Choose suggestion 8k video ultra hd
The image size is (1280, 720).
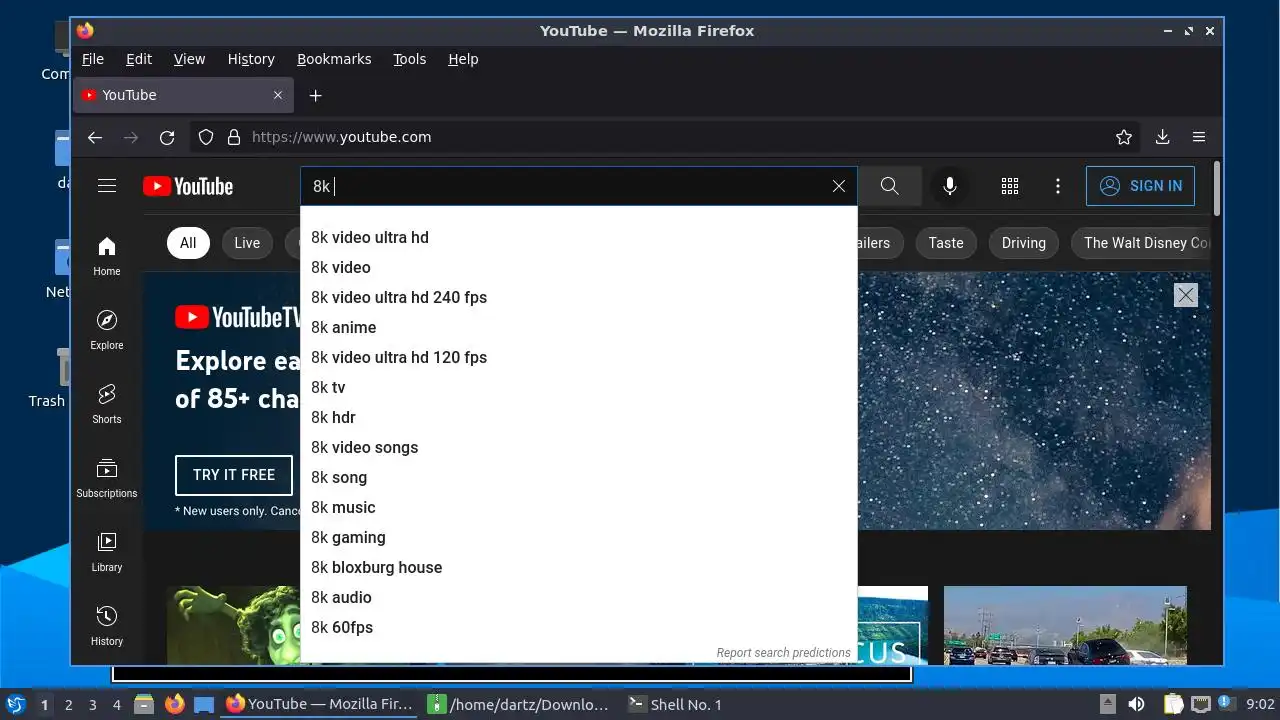[x=579, y=237]
